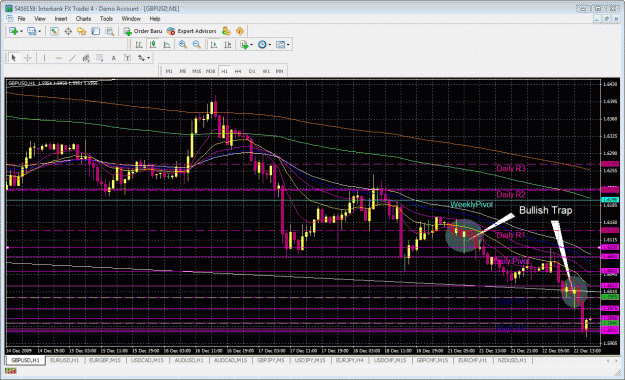Image resolution: width=625 pixels, height=380 pixels.
Task: Select the Cursor arrow tool
Action: (14, 58)
